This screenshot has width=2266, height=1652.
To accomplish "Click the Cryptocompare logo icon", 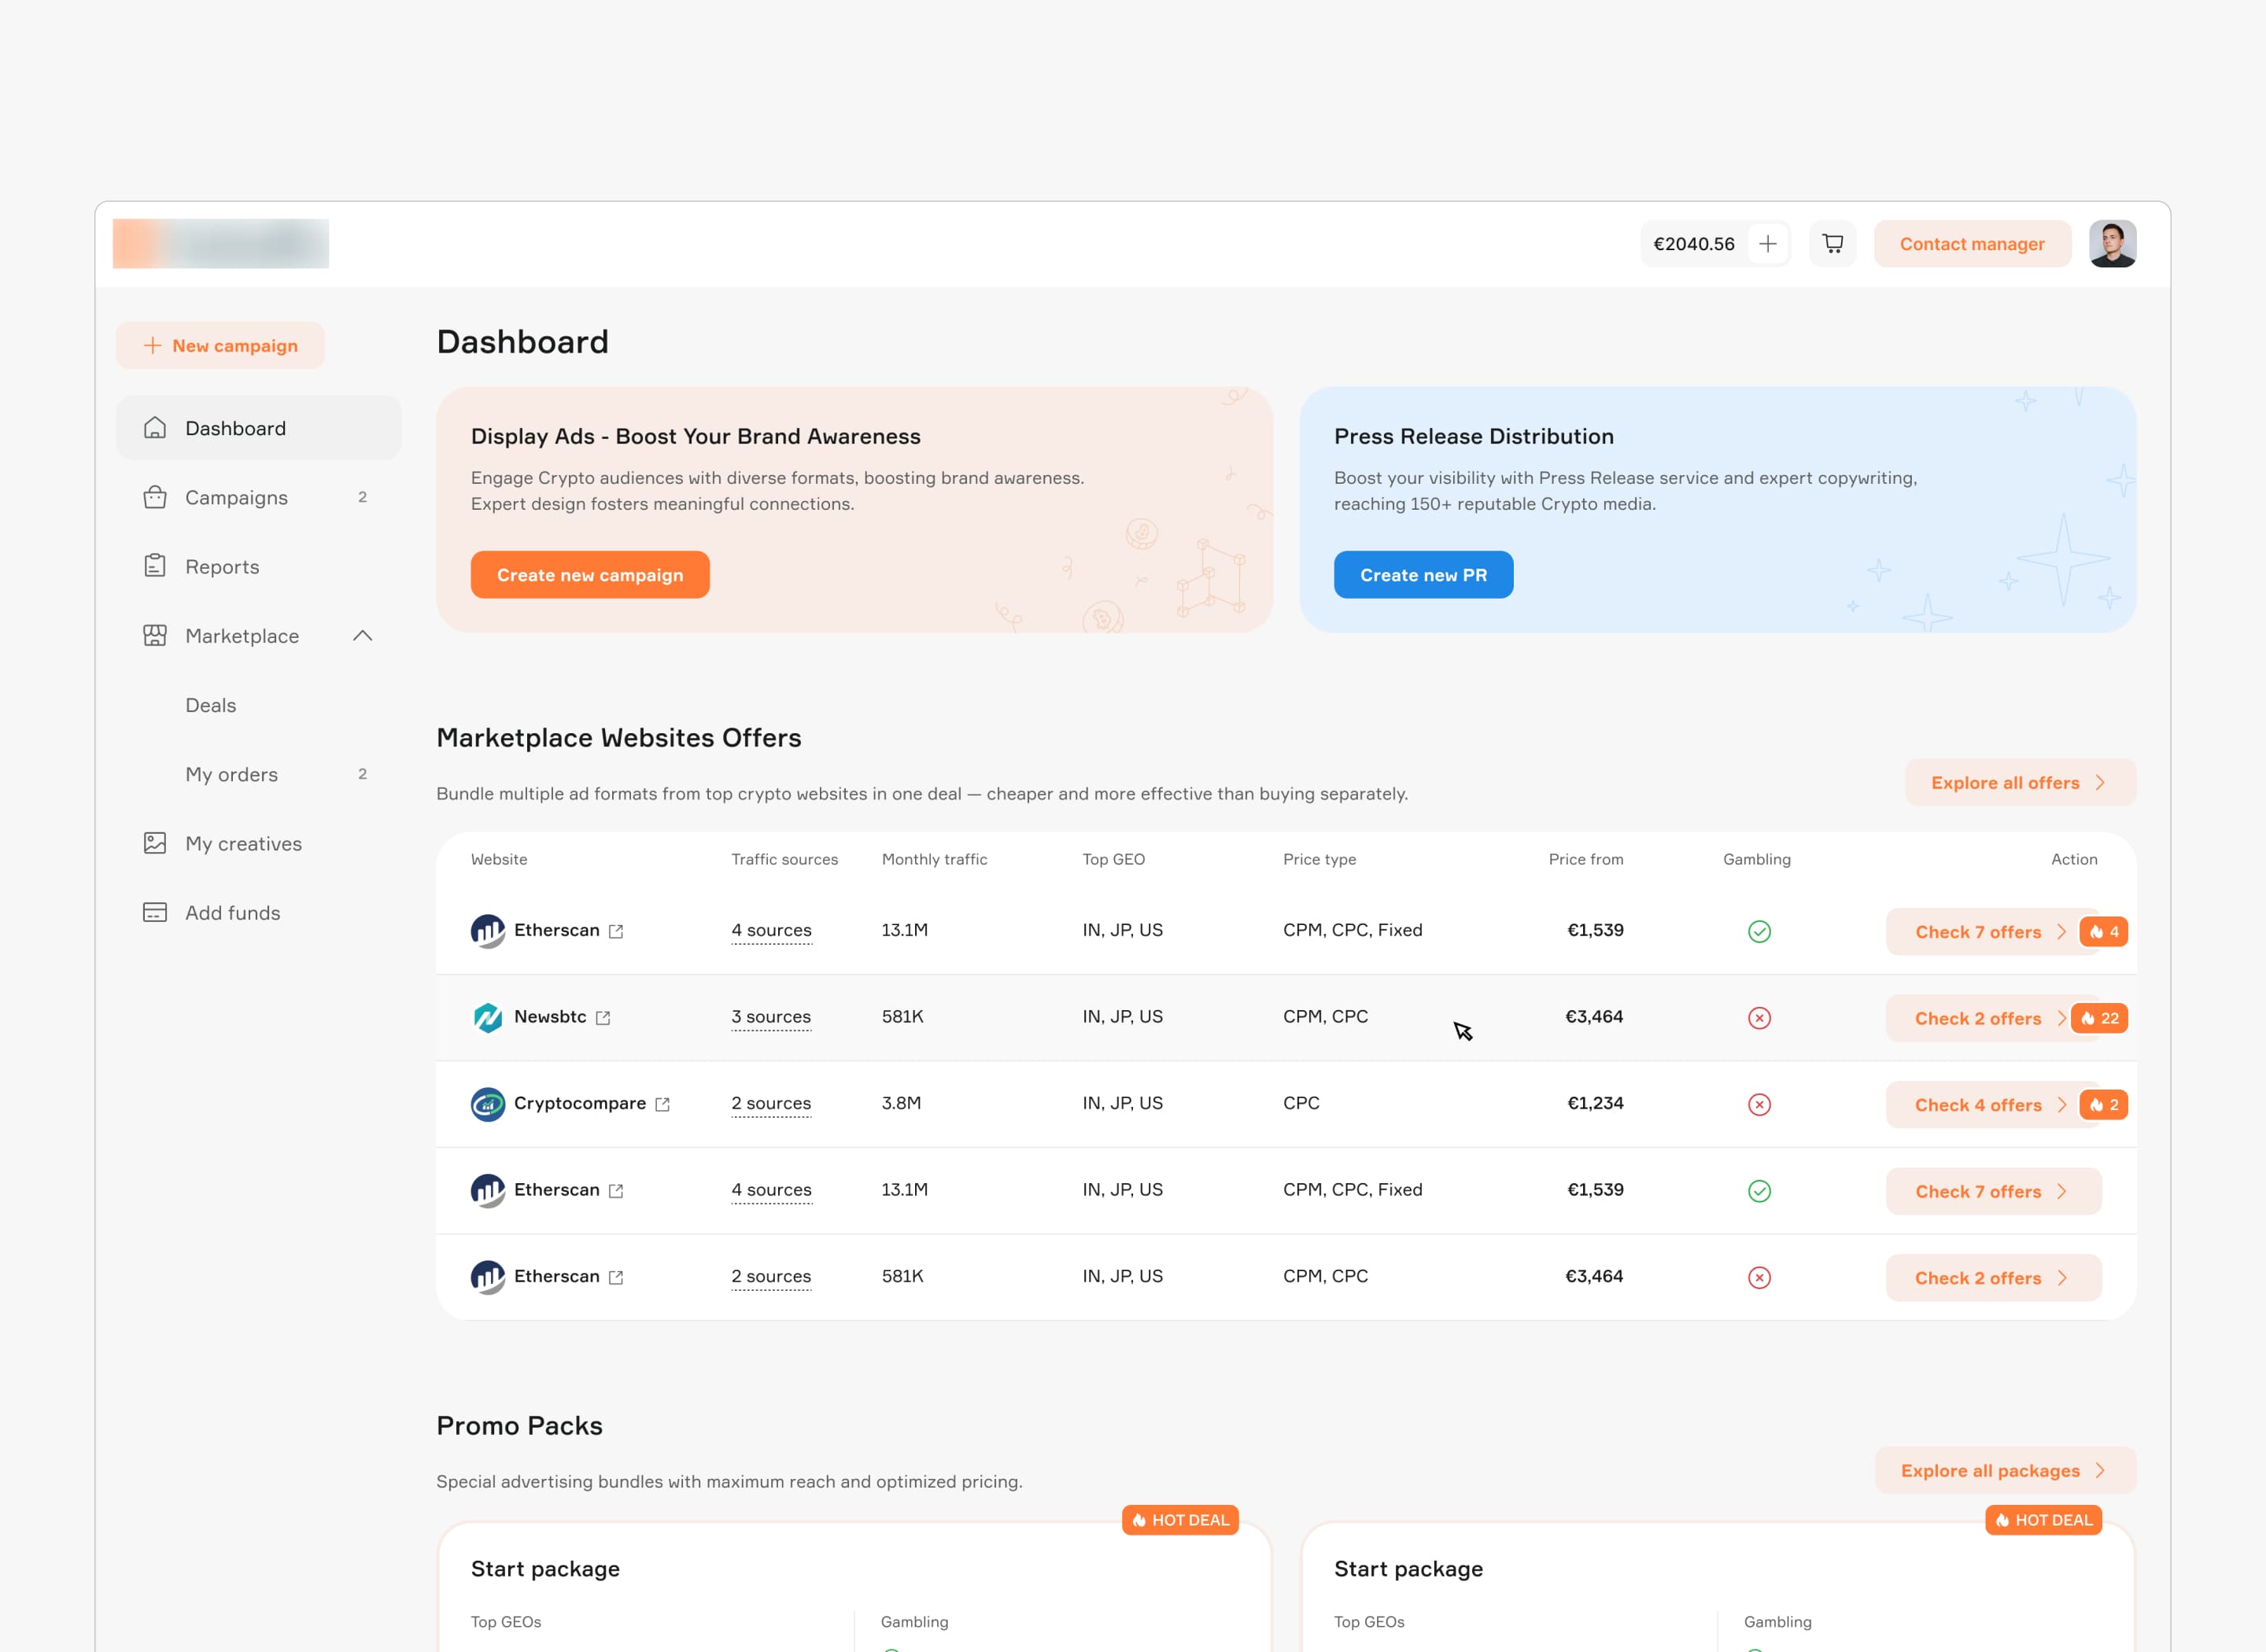I will [488, 1104].
